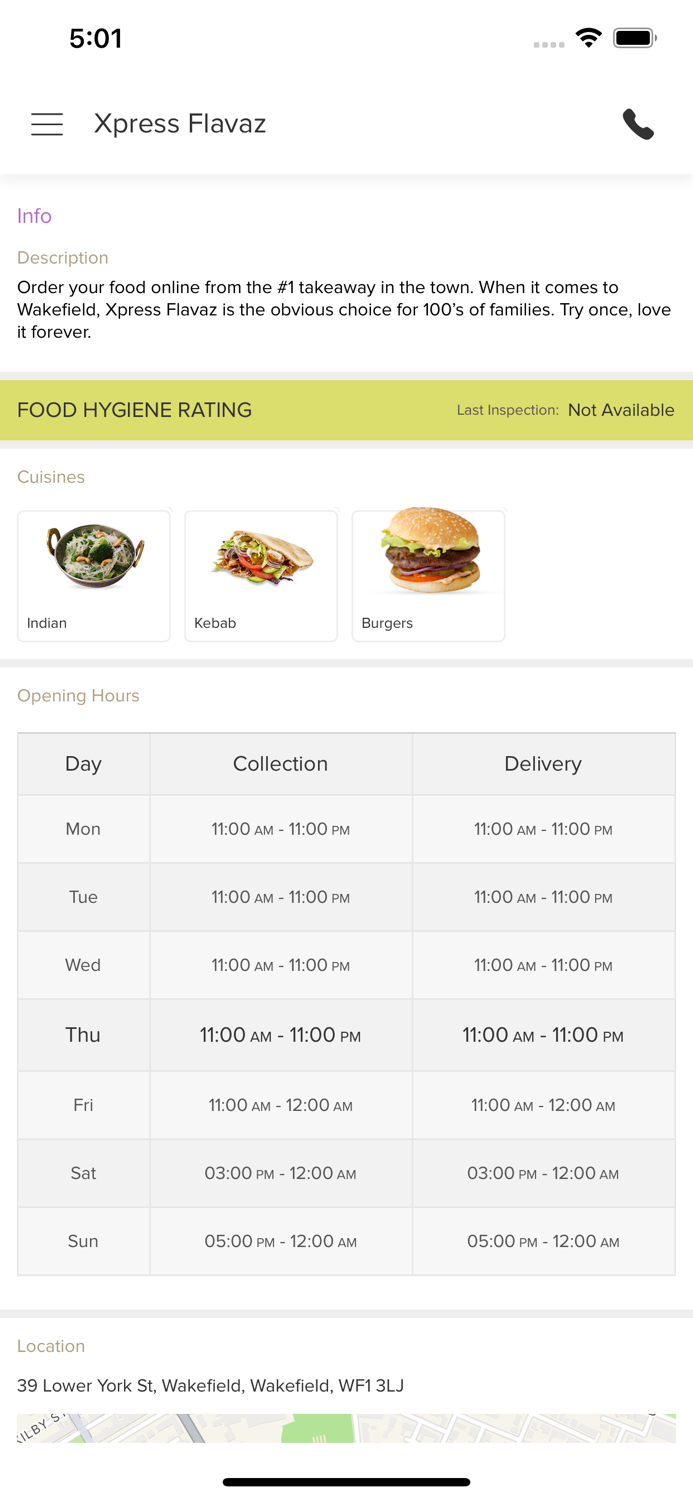Tap the battery status icon
Screen dimensions: 693x1500
point(635,38)
